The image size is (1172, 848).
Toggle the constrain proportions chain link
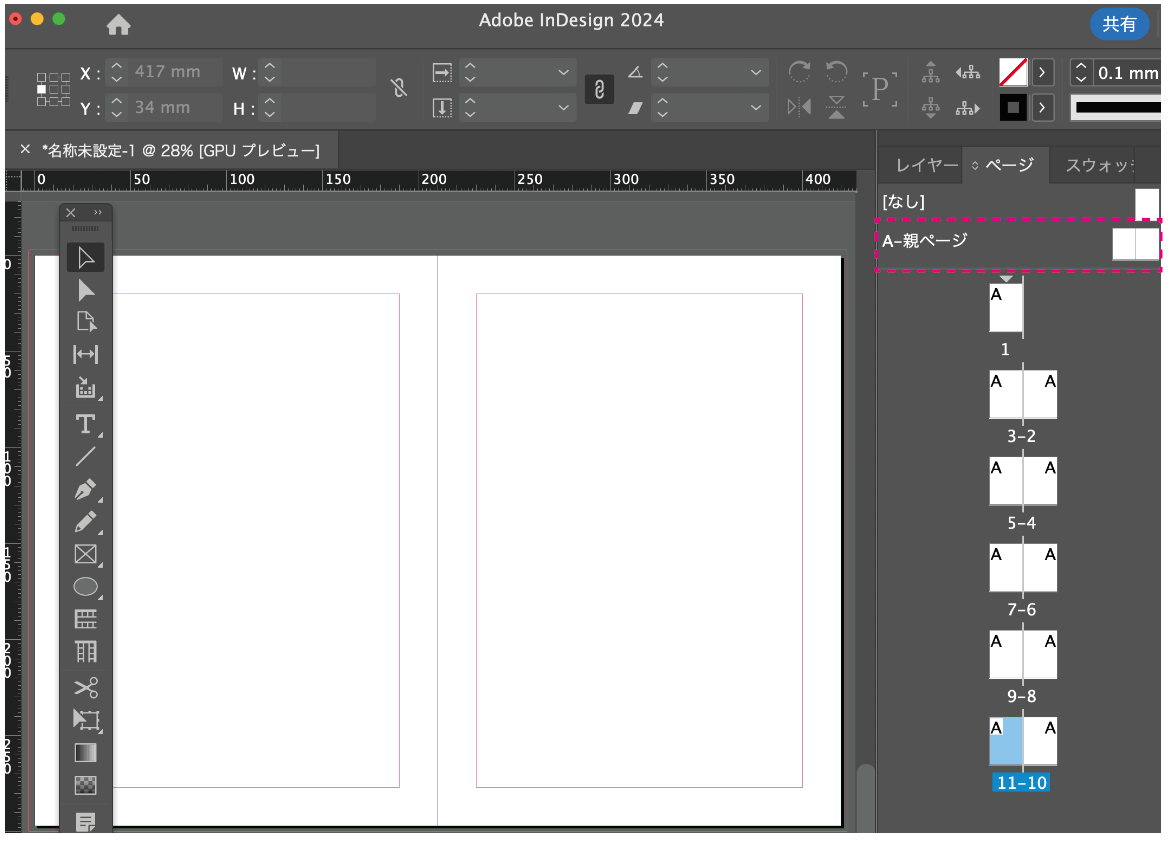[x=599, y=89]
